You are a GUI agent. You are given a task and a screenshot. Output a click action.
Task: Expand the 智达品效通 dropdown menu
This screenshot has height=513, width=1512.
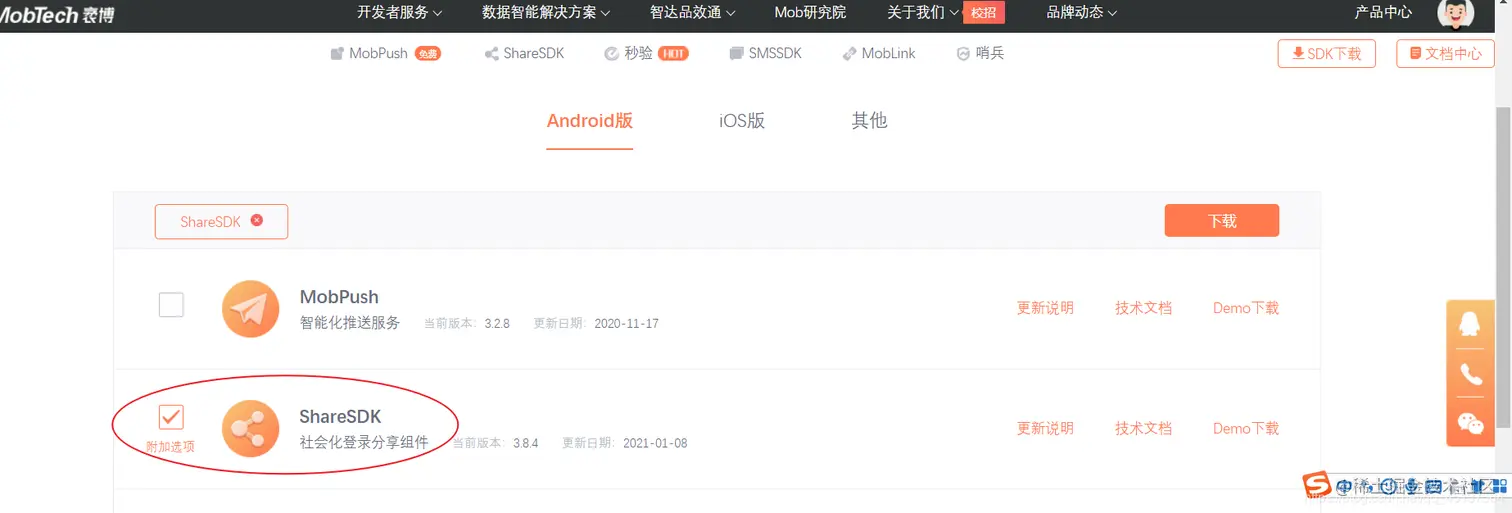coord(692,12)
